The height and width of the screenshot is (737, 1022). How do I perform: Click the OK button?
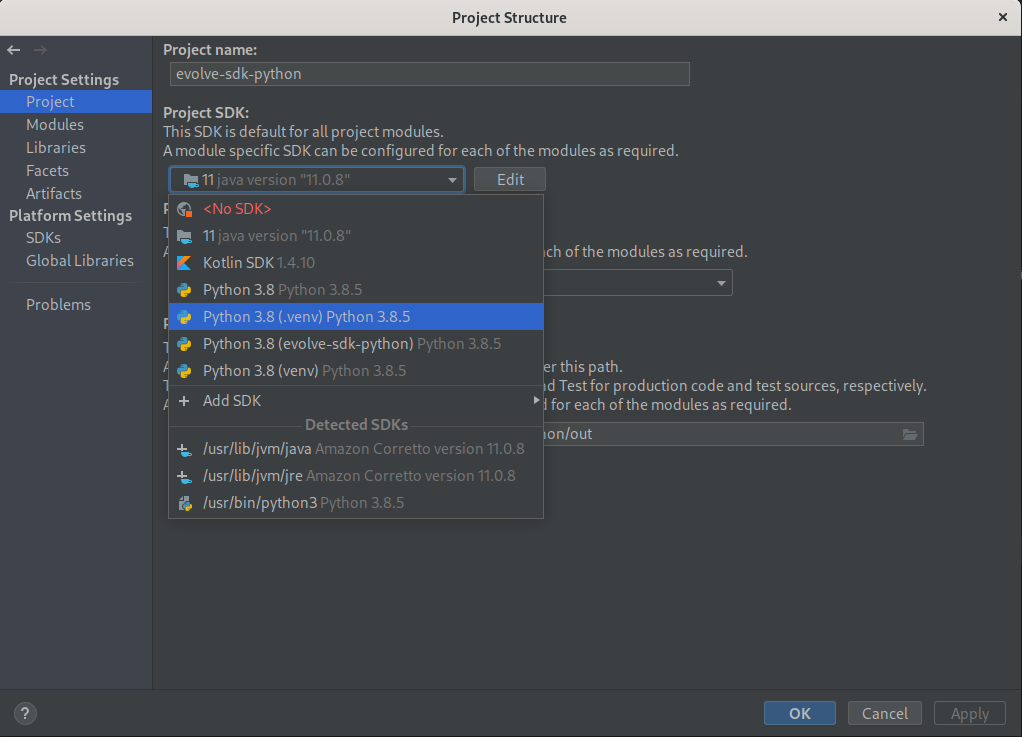point(799,713)
